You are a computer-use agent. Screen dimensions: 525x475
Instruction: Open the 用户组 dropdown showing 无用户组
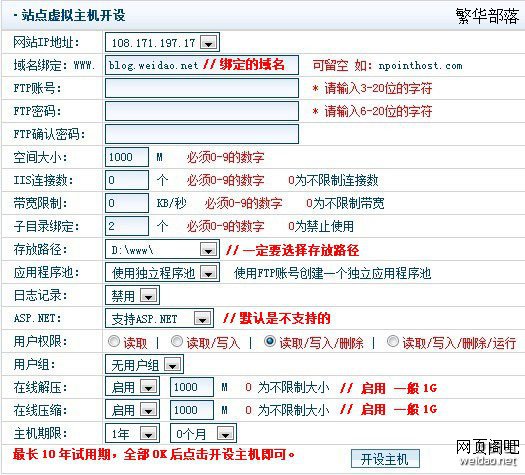click(x=144, y=364)
